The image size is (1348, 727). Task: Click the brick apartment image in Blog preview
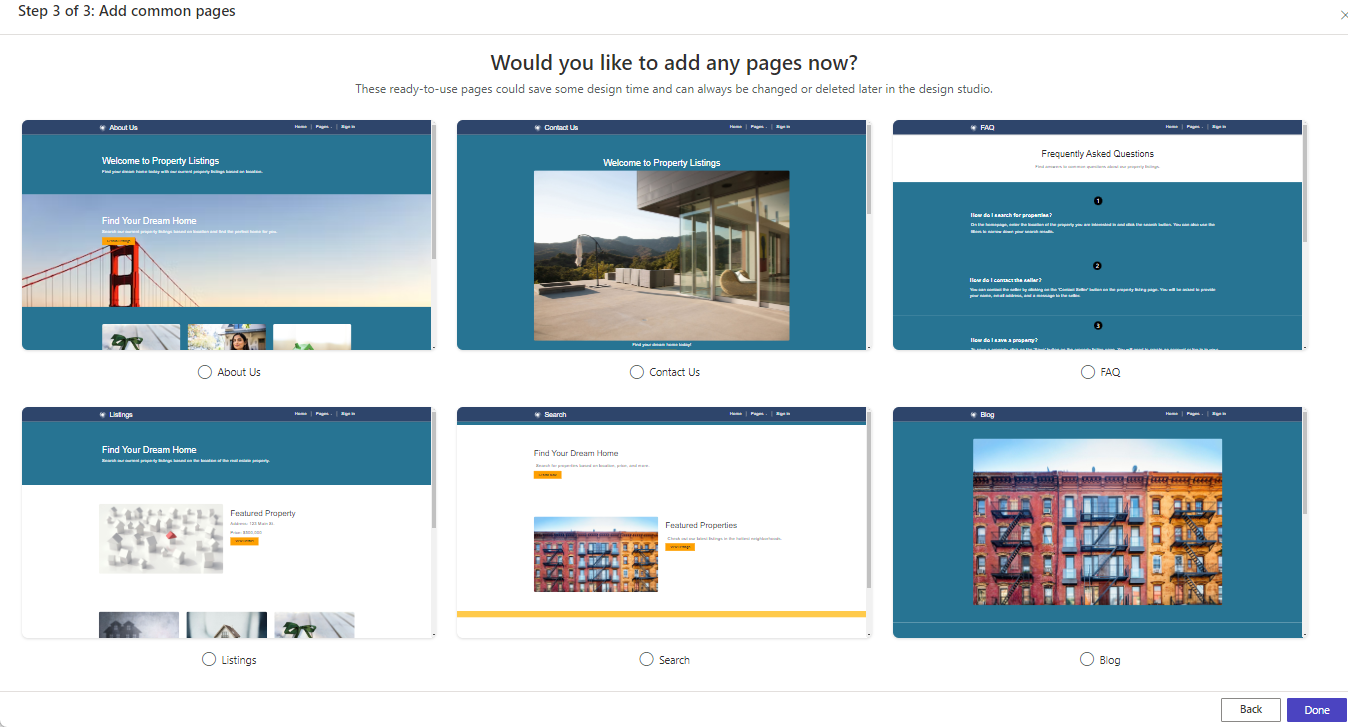pyautogui.click(x=1097, y=522)
